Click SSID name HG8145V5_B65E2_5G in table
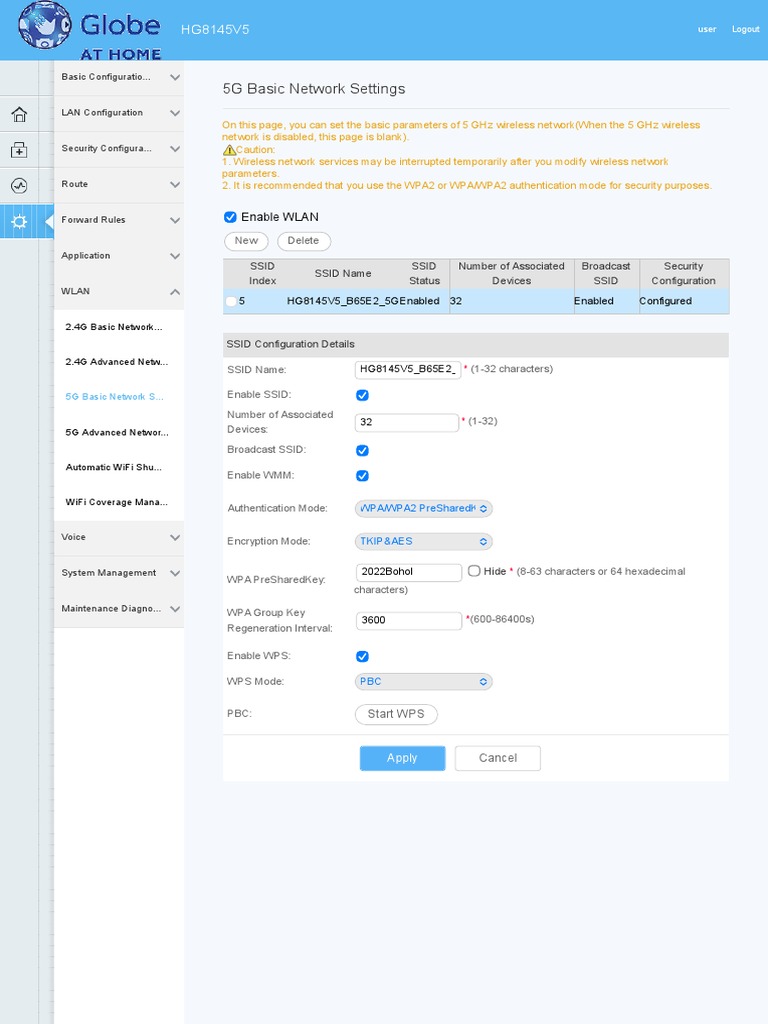Image resolution: width=768 pixels, height=1024 pixels. tap(343, 301)
